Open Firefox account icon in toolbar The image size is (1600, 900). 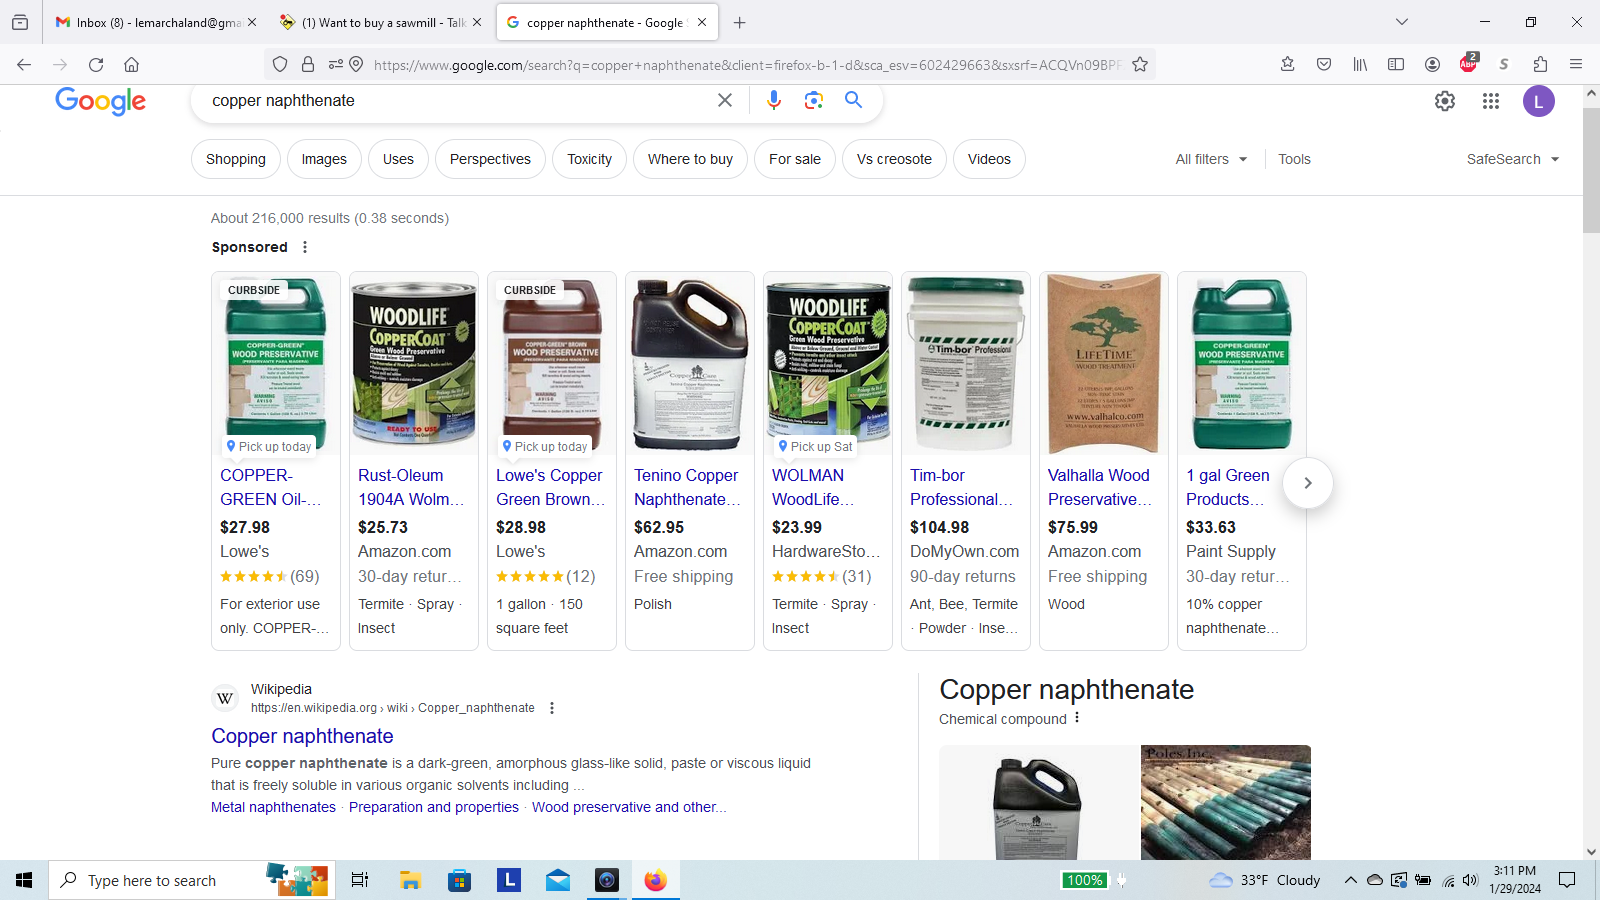(x=1432, y=64)
